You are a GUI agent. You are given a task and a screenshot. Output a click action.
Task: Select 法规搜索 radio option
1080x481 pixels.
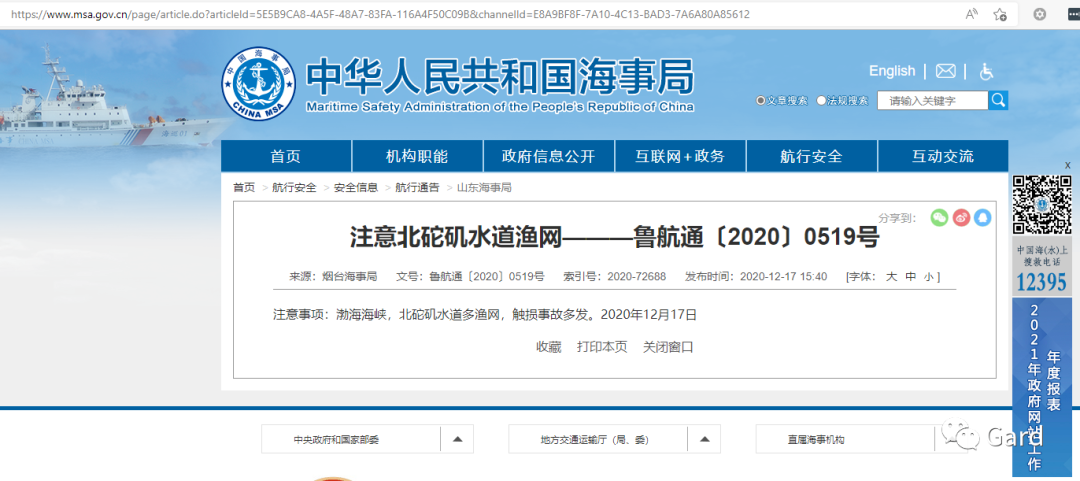pos(821,101)
